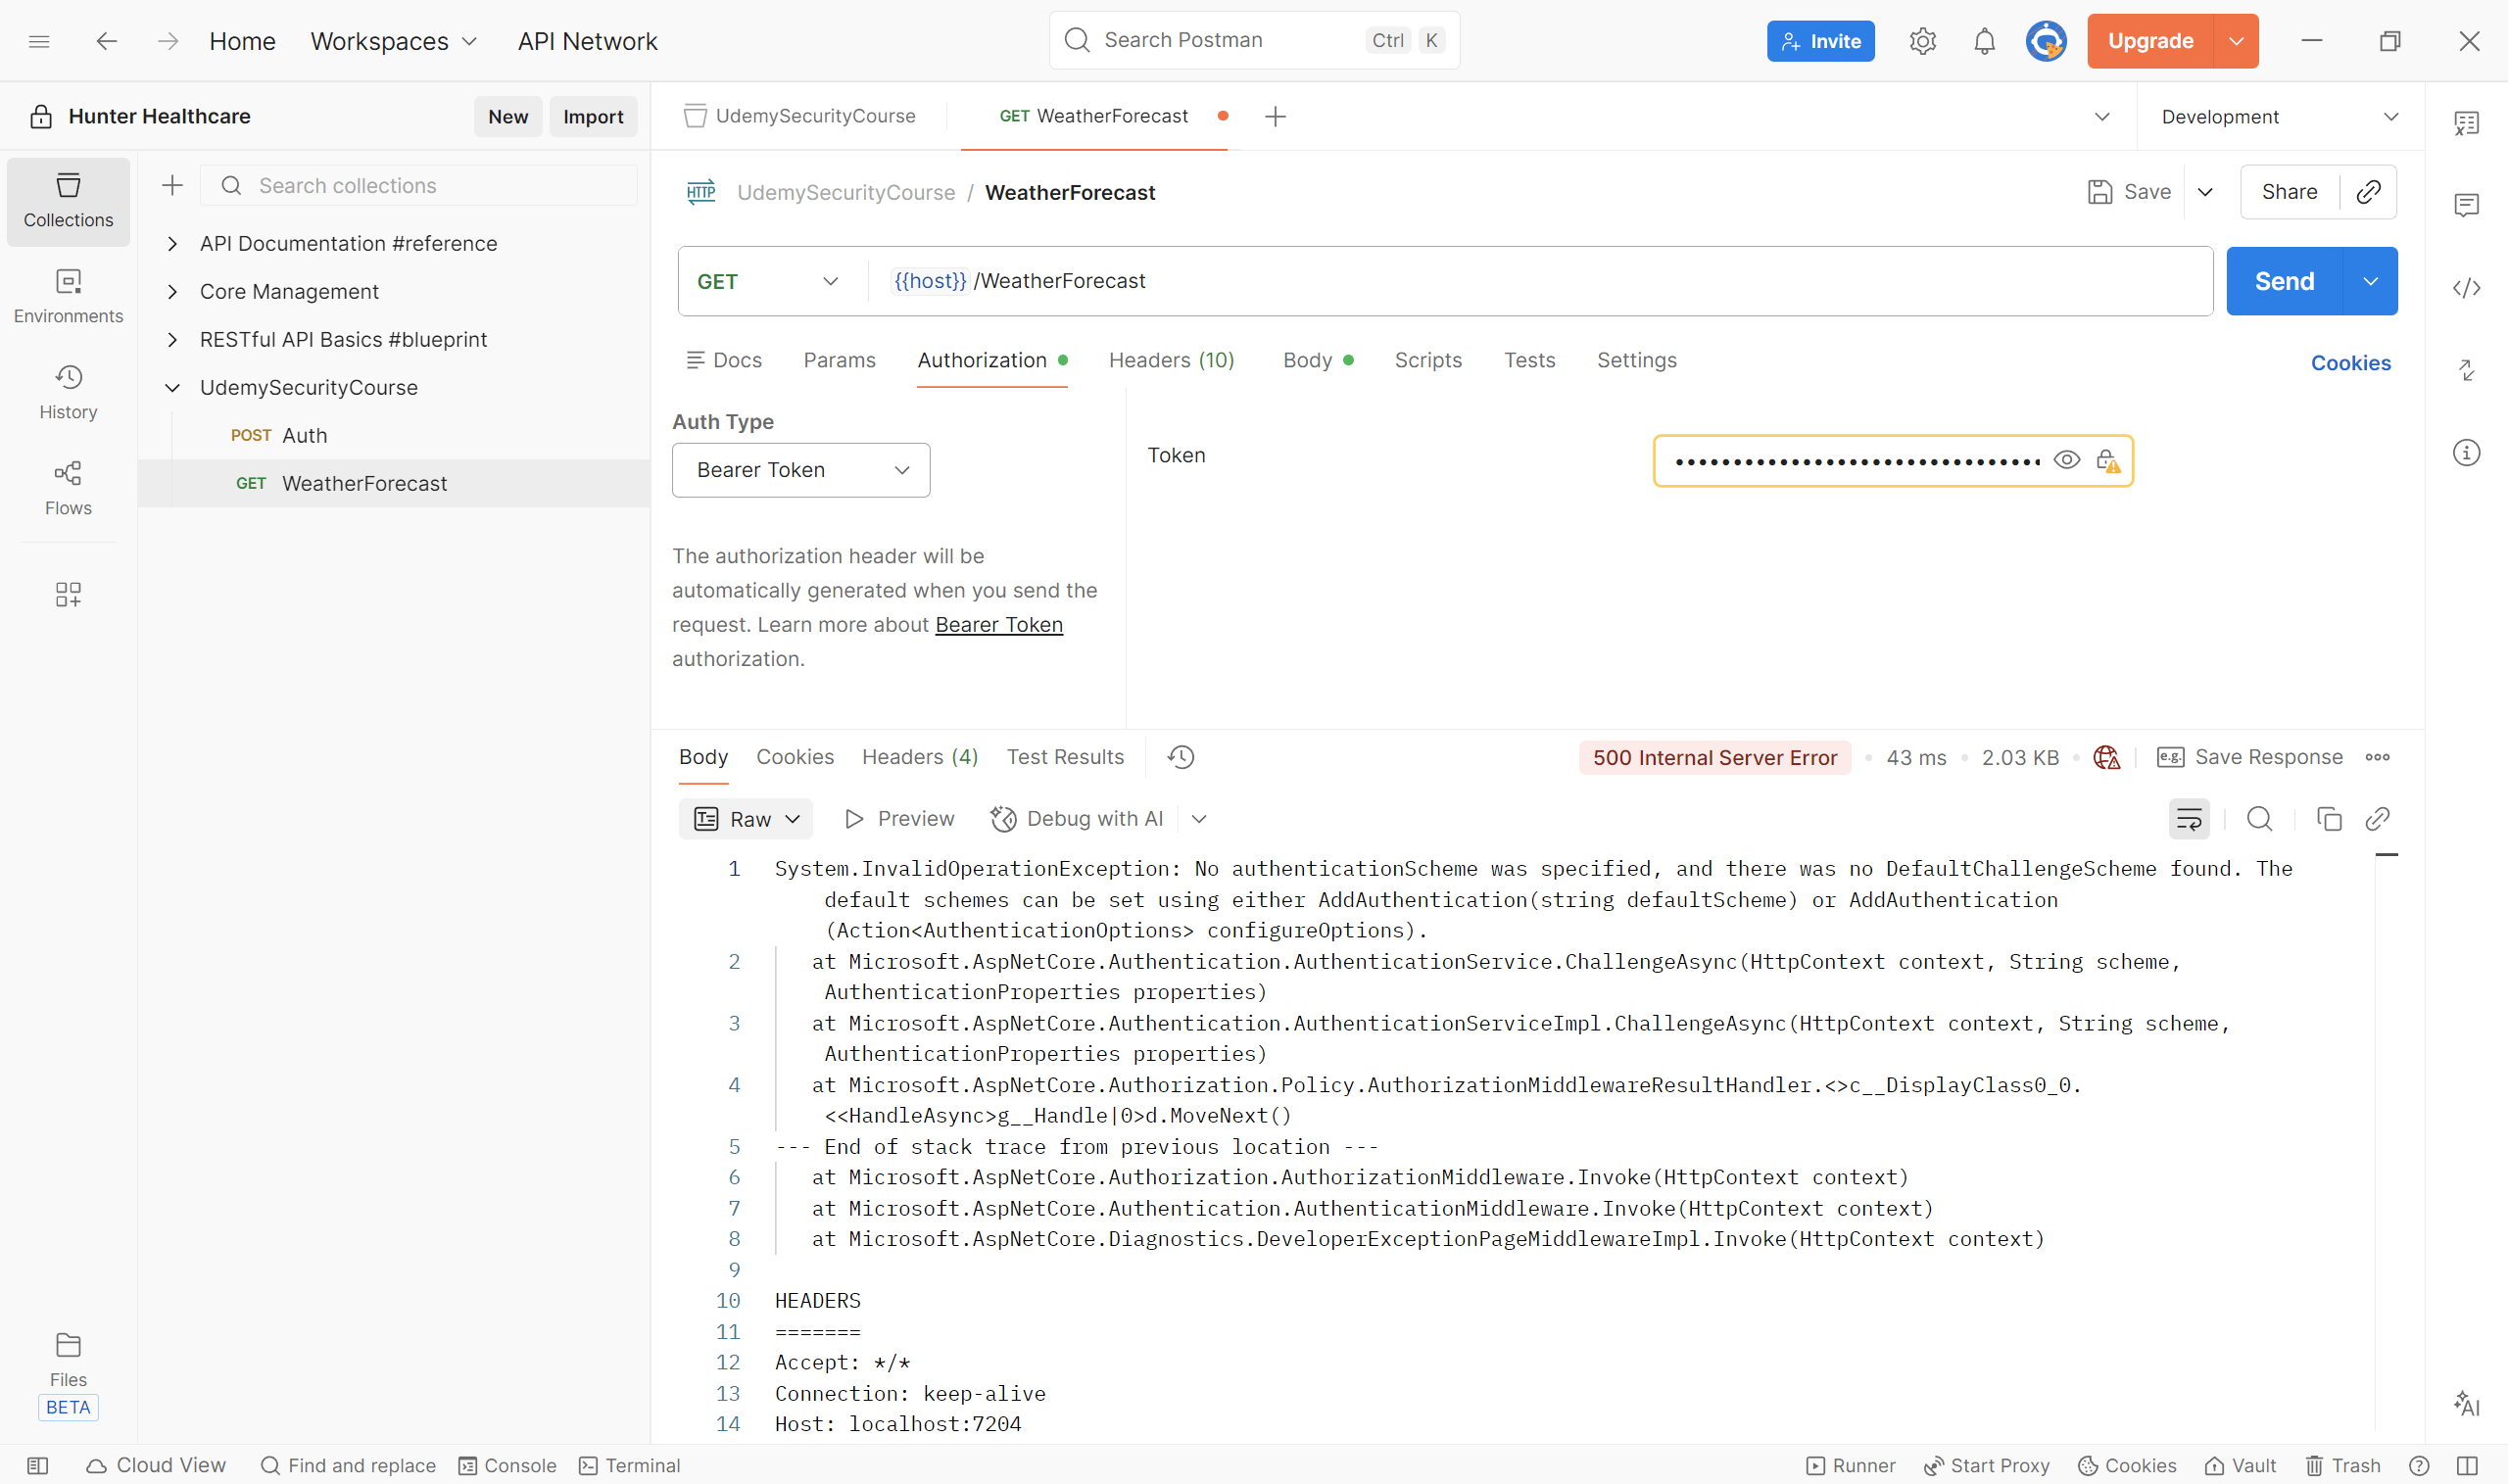
Task: Follow the Bearer Token learn more link
Action: pyautogui.click(x=998, y=625)
